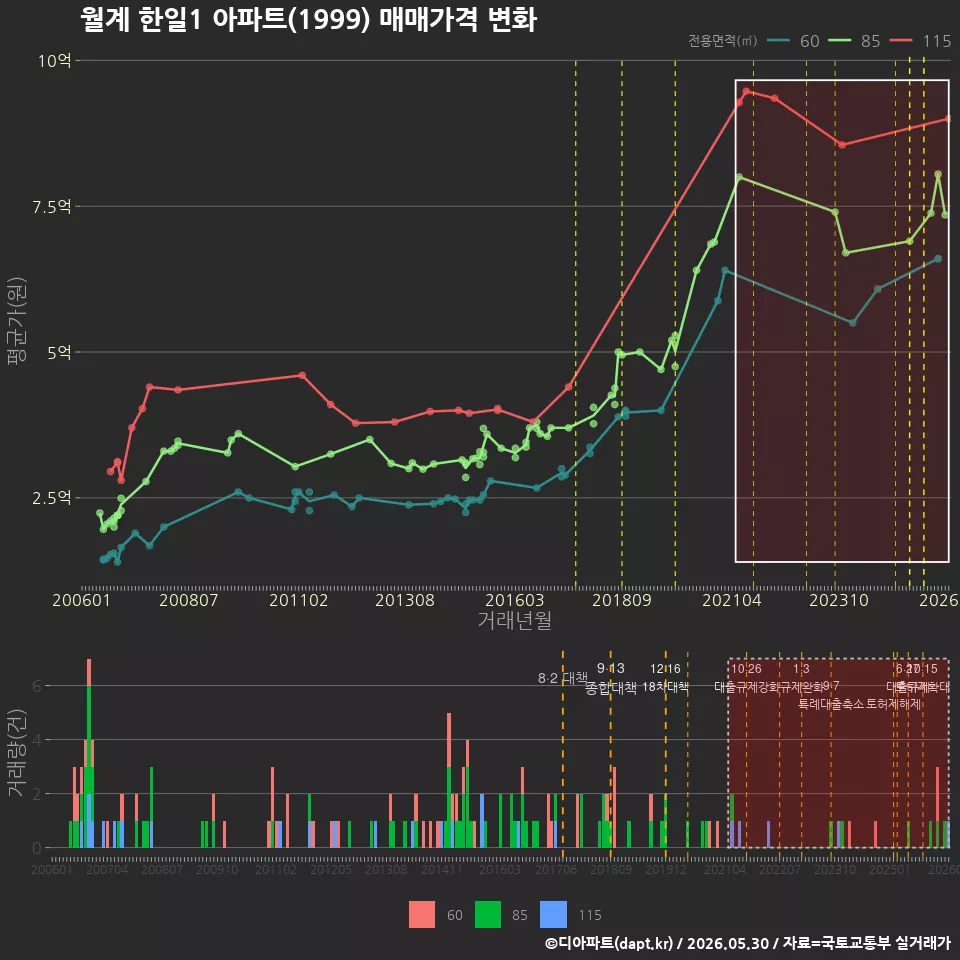Click the last teal 60 line data point
960x960 pixels.
click(938, 259)
